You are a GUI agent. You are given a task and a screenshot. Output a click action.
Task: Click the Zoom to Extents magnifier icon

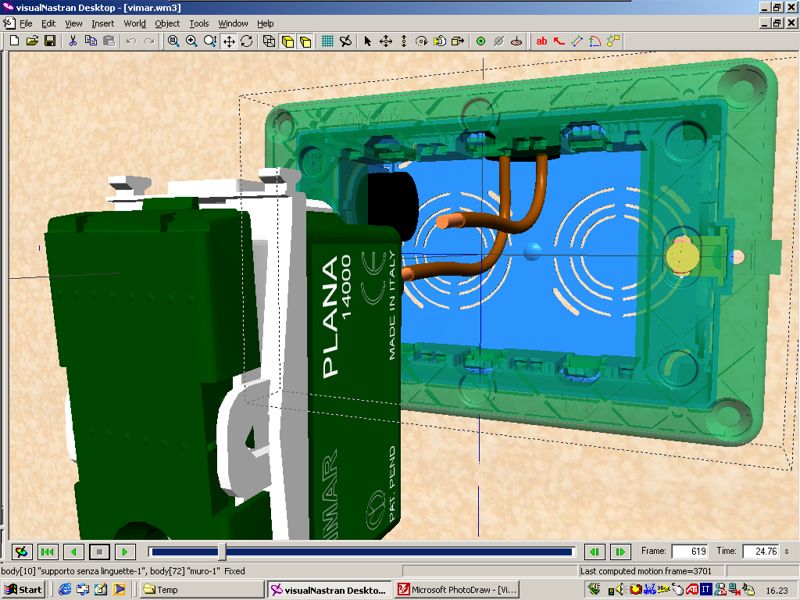173,41
